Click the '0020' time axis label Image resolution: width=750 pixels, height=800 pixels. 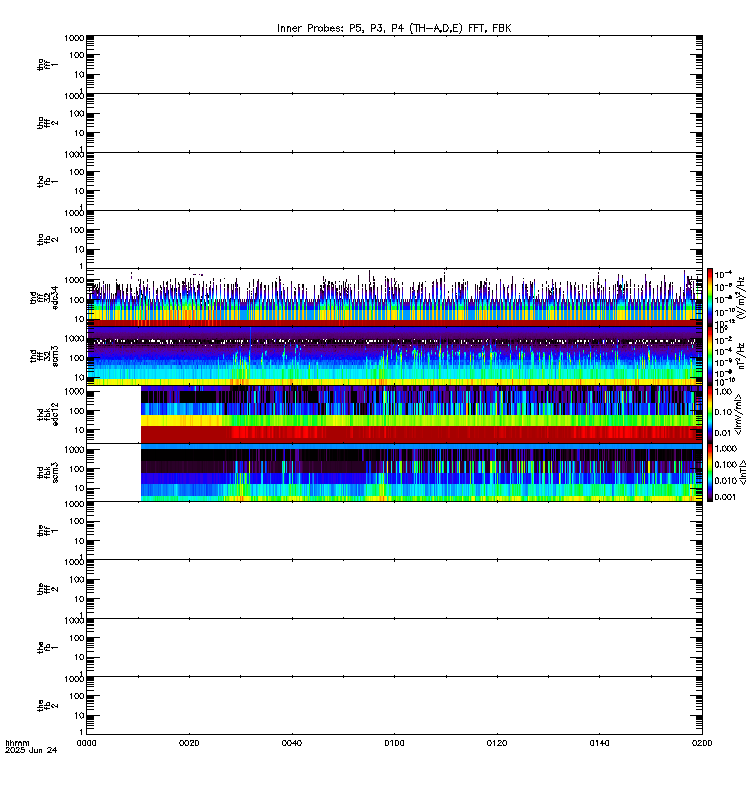click(189, 743)
